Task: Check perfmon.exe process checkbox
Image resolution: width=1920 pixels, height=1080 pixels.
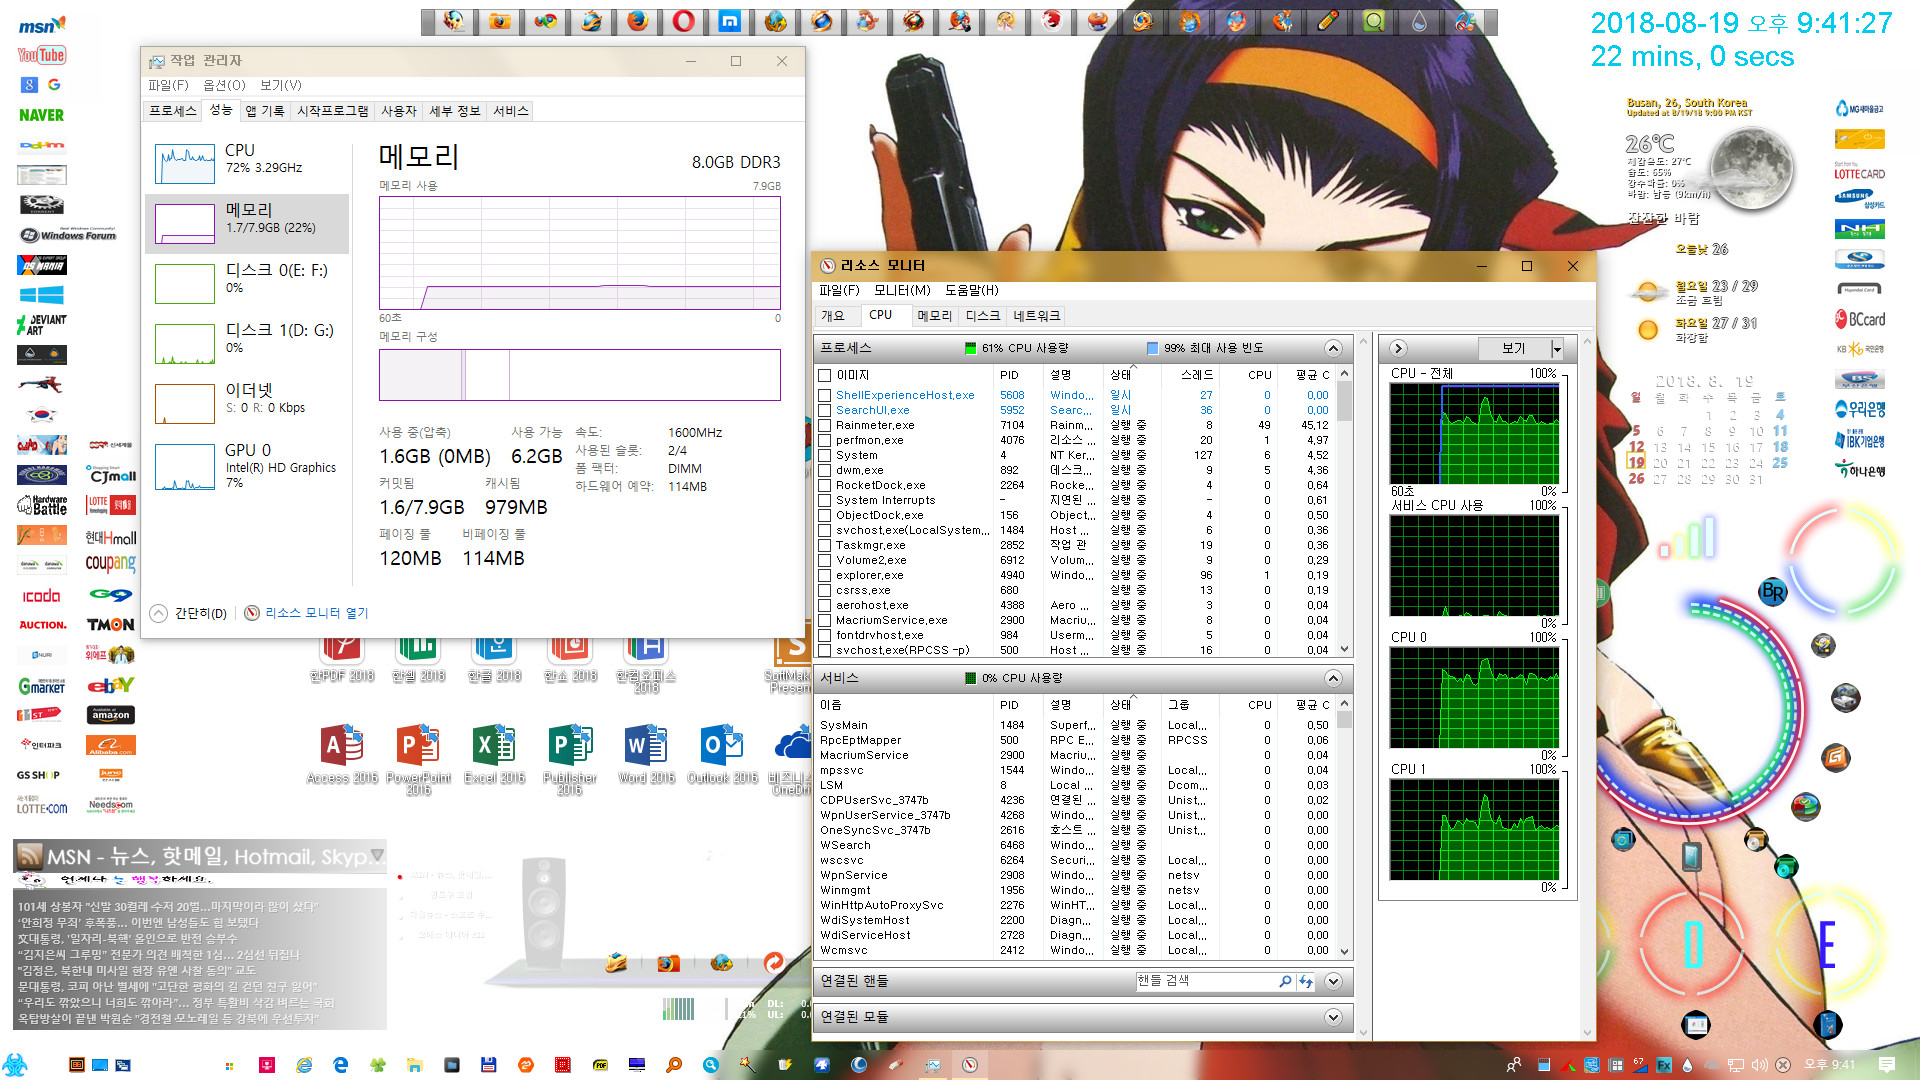Action: pyautogui.click(x=825, y=440)
